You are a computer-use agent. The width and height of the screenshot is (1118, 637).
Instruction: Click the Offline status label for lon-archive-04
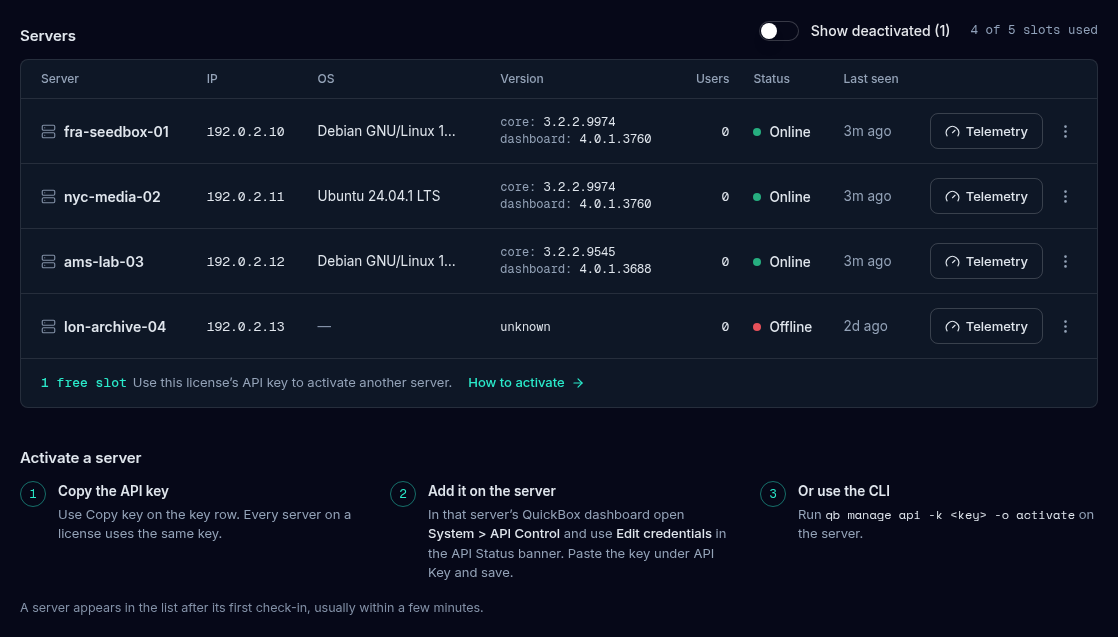791,327
